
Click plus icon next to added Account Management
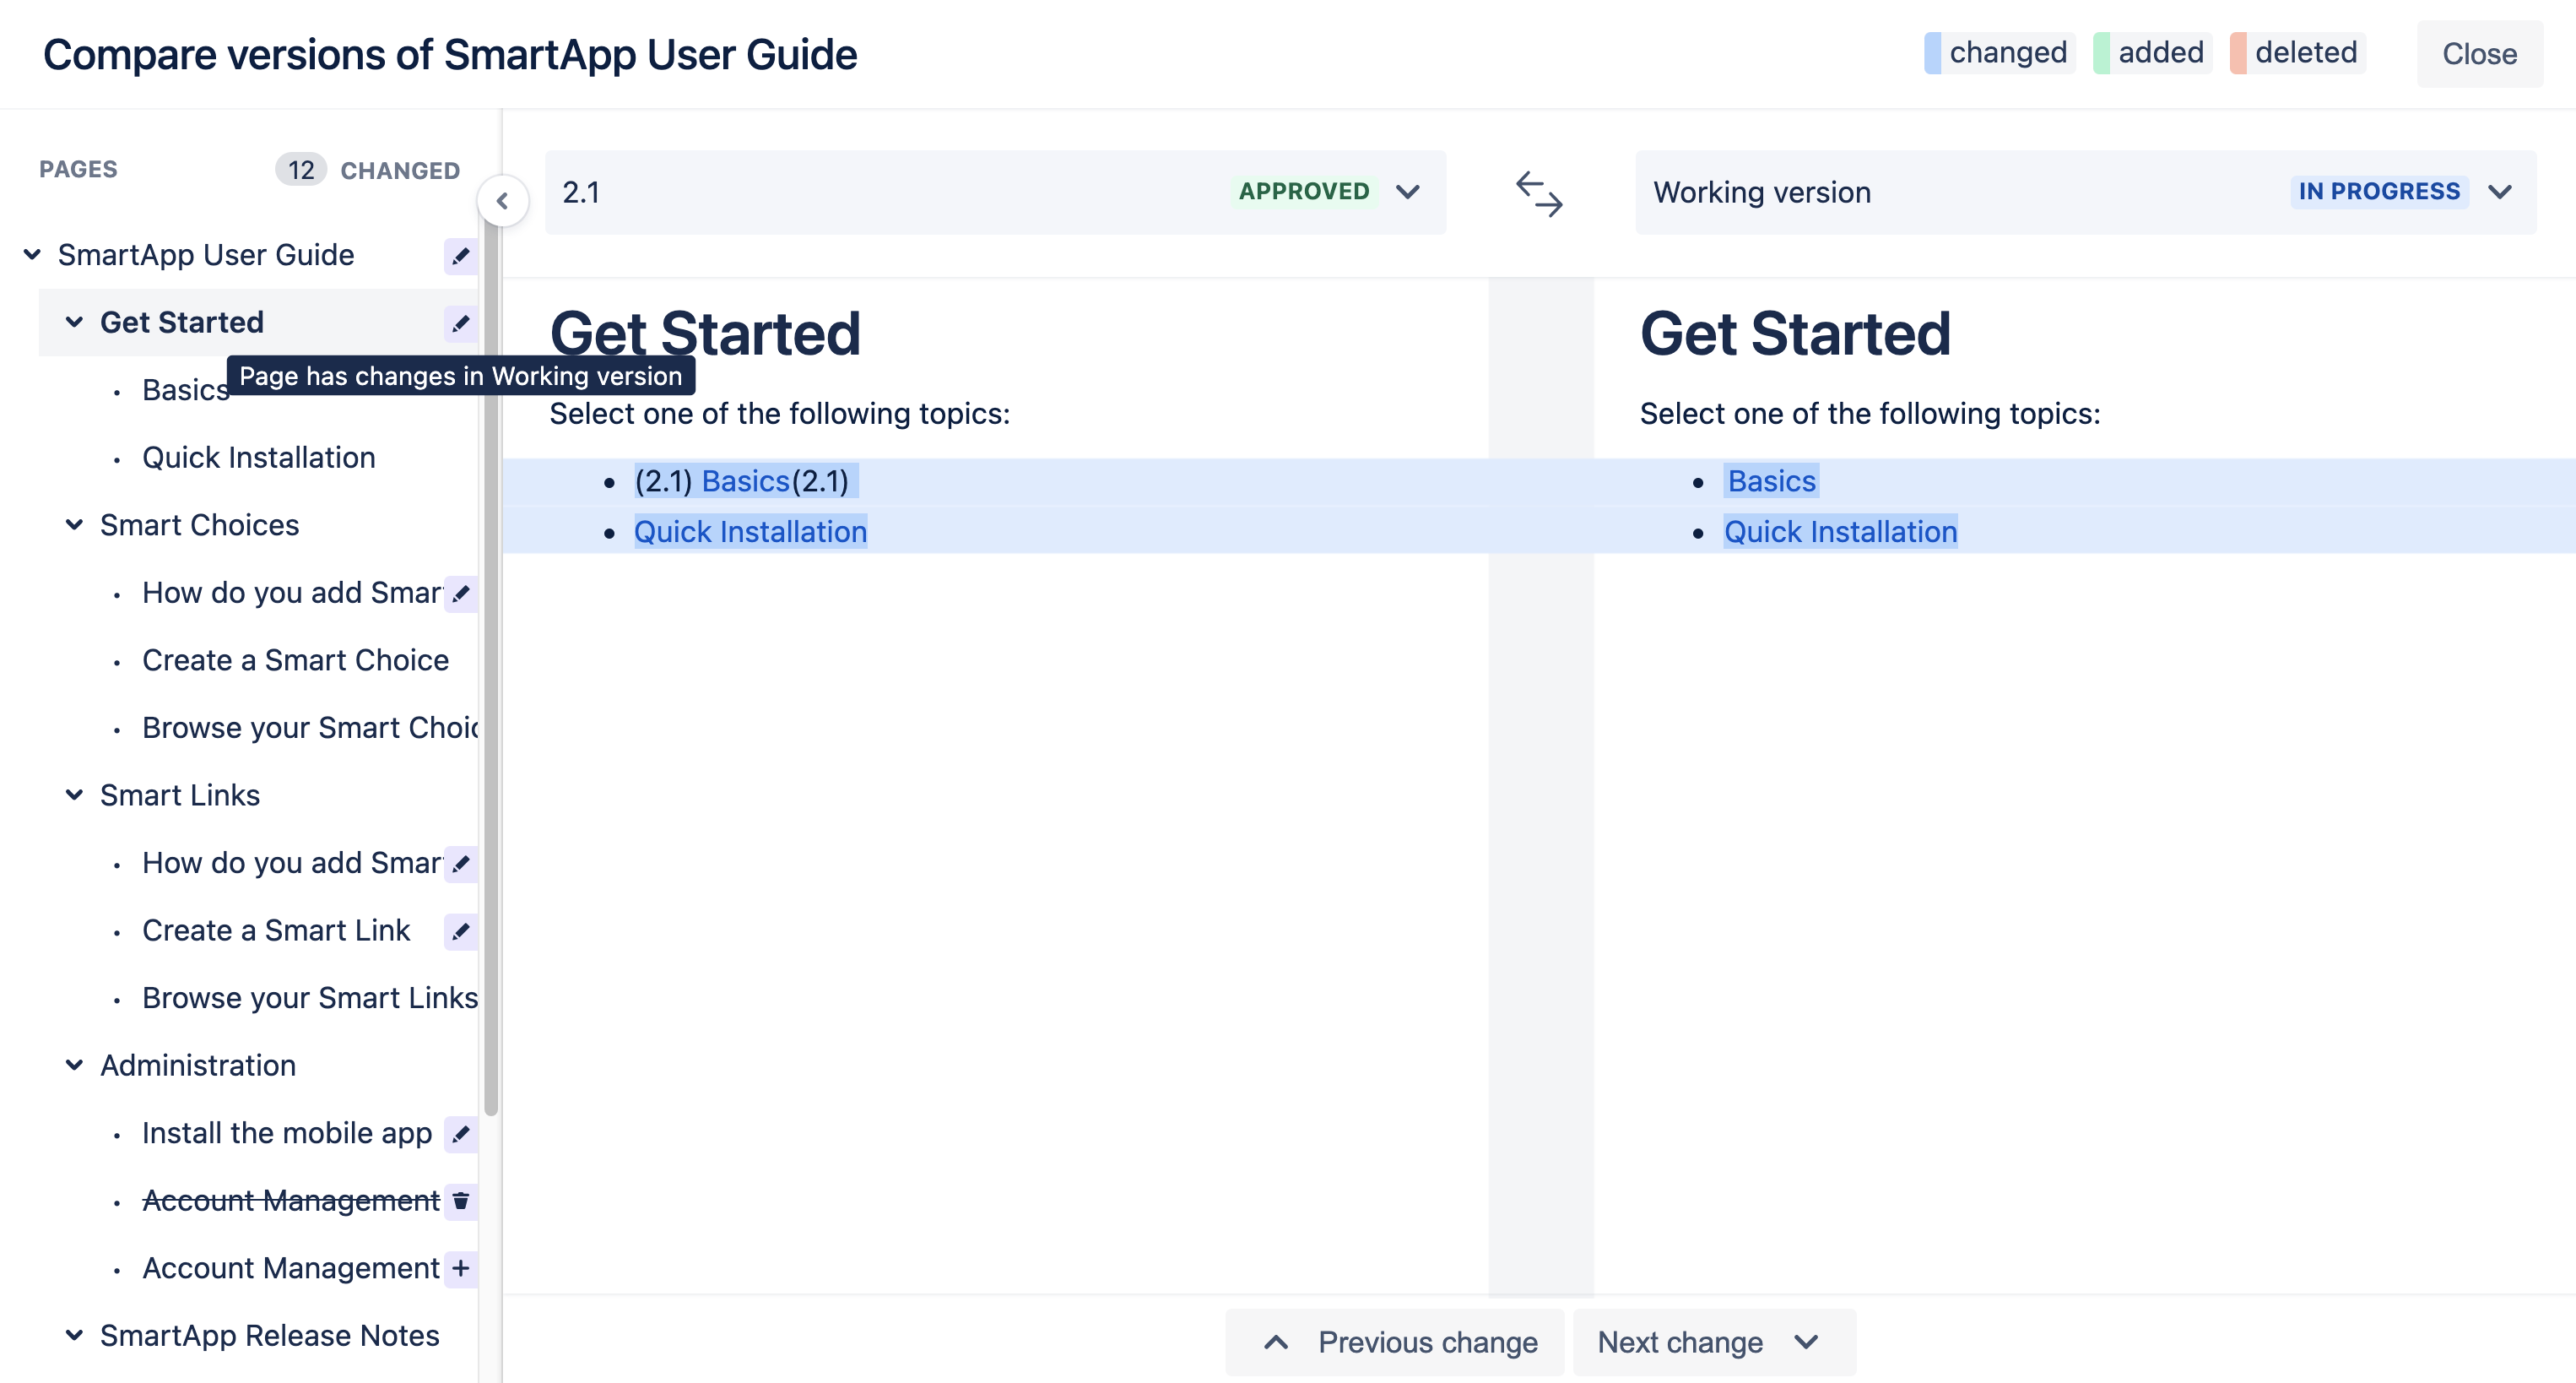(460, 1268)
